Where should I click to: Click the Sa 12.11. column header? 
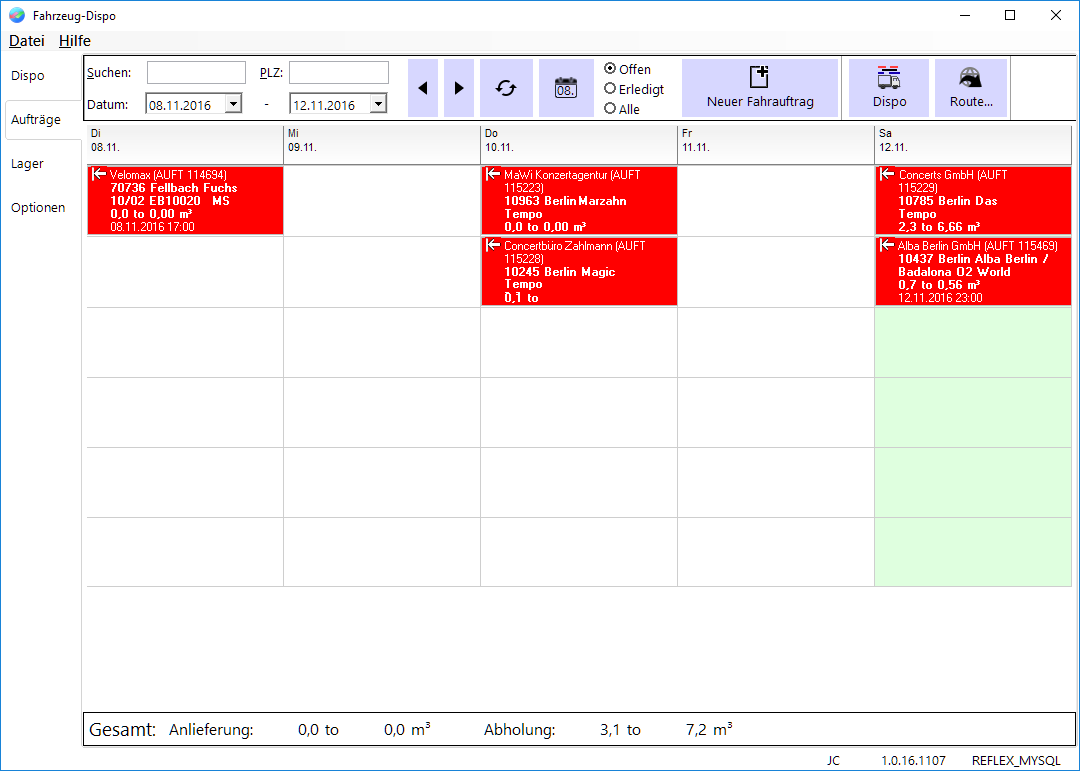[973, 144]
